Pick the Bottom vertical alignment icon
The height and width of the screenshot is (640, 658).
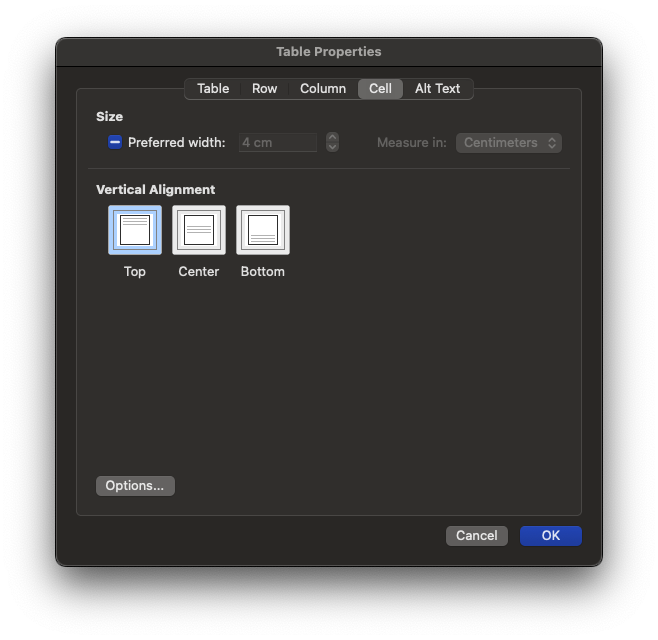[x=263, y=230]
